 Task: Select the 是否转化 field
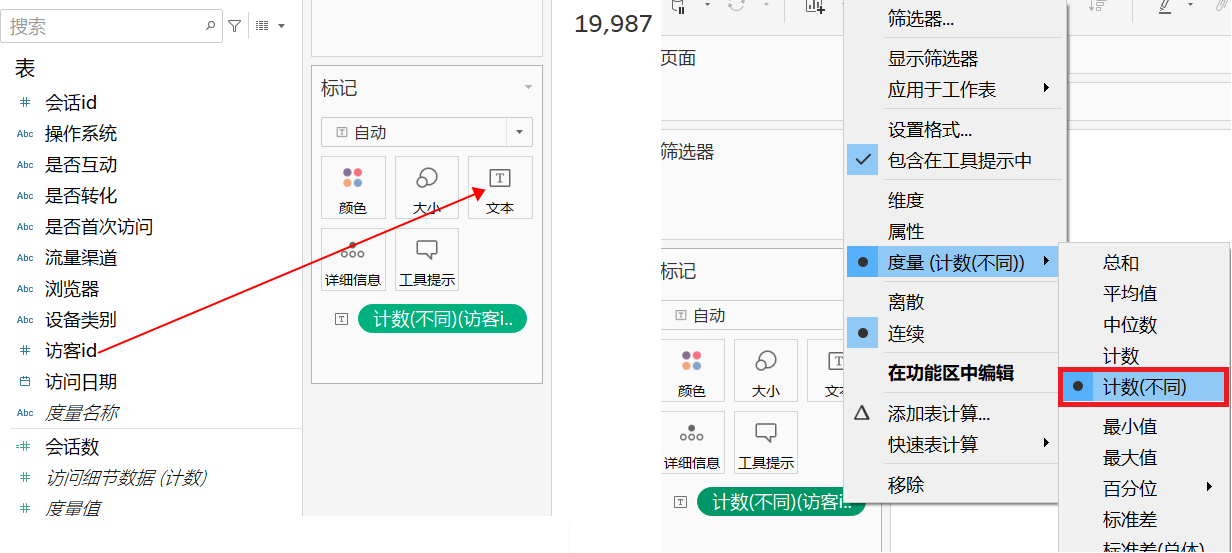[x=81, y=196]
